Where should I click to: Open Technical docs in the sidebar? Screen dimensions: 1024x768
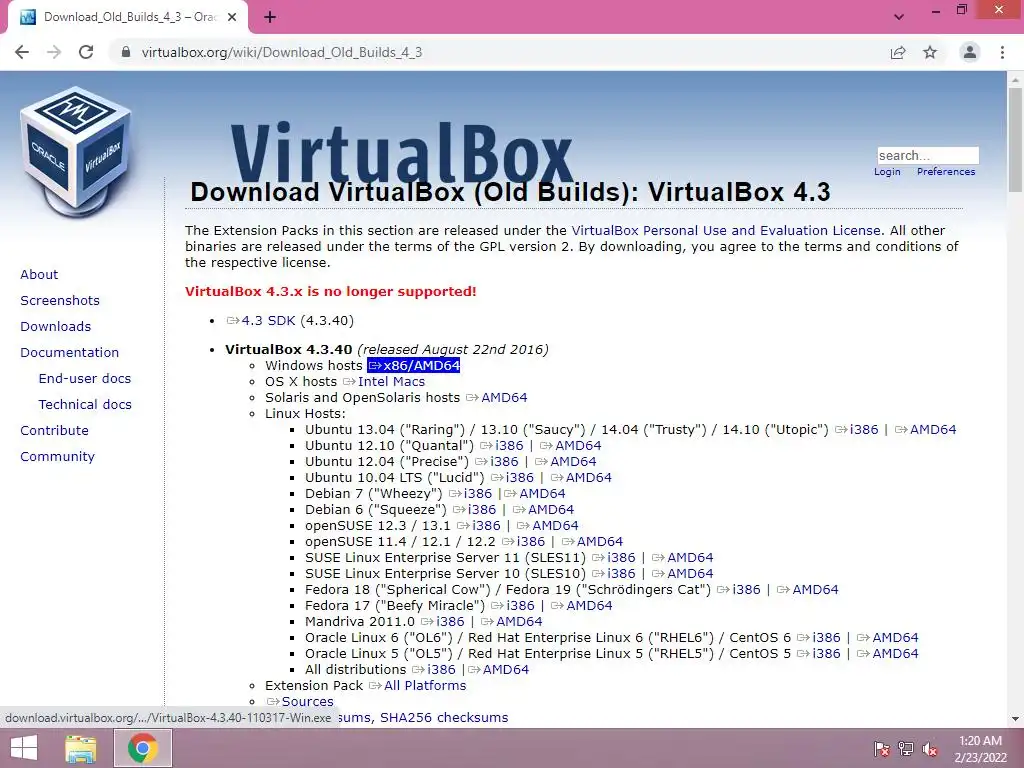tap(85, 405)
